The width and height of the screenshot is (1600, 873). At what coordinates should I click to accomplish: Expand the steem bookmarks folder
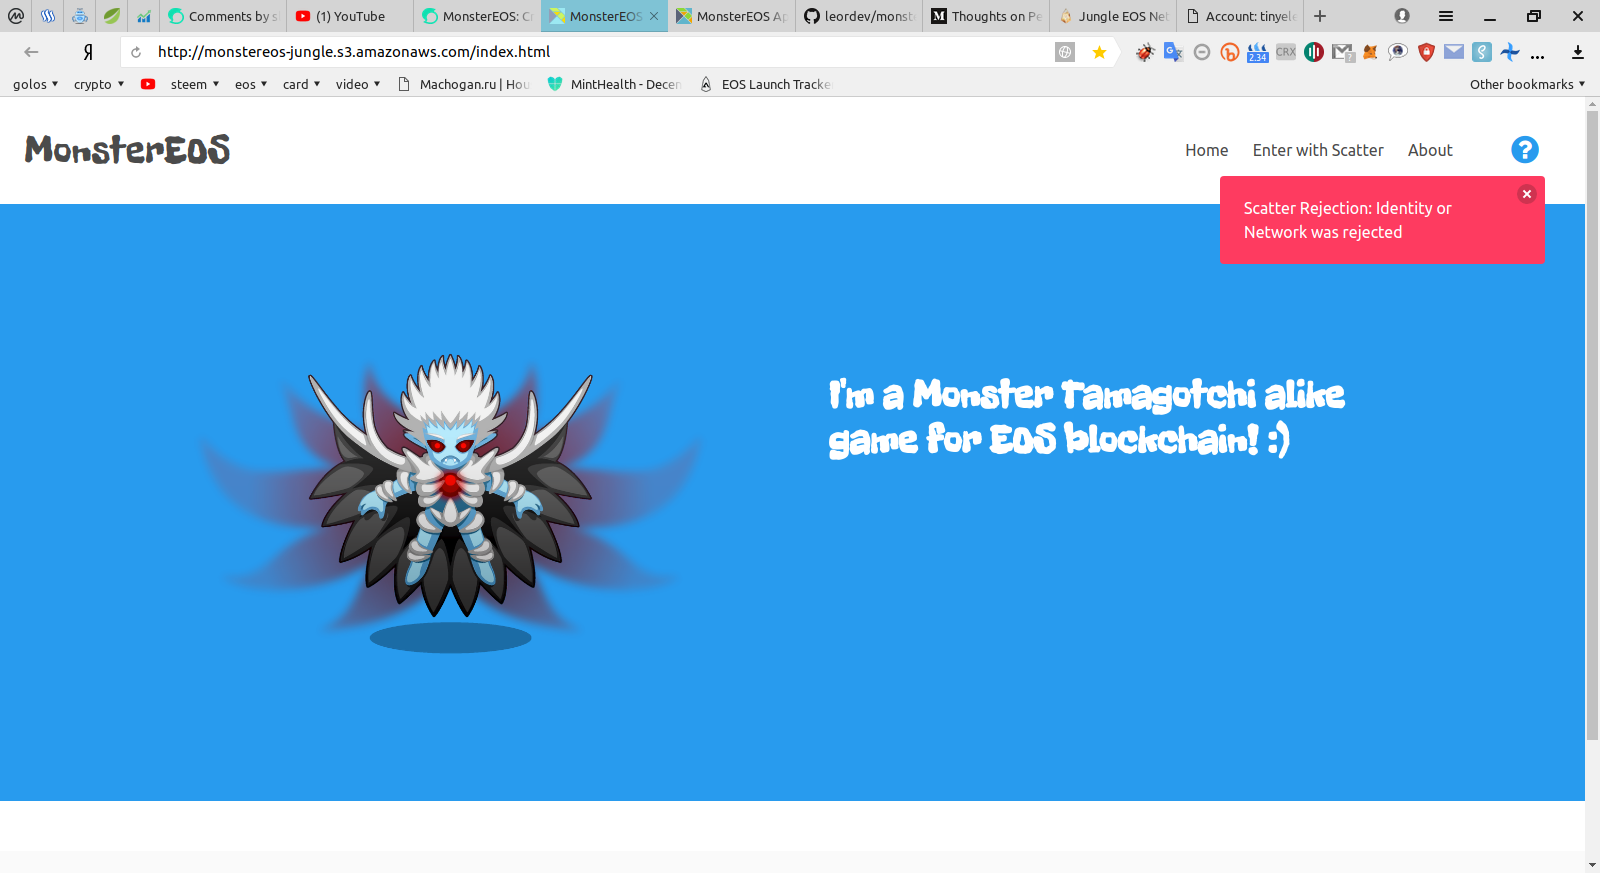pos(195,84)
